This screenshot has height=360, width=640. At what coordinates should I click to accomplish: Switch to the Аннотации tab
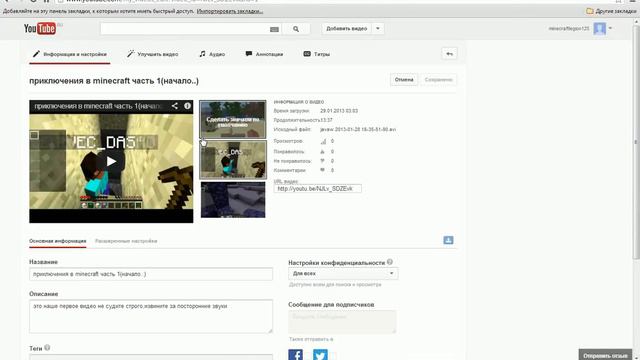pos(264,54)
